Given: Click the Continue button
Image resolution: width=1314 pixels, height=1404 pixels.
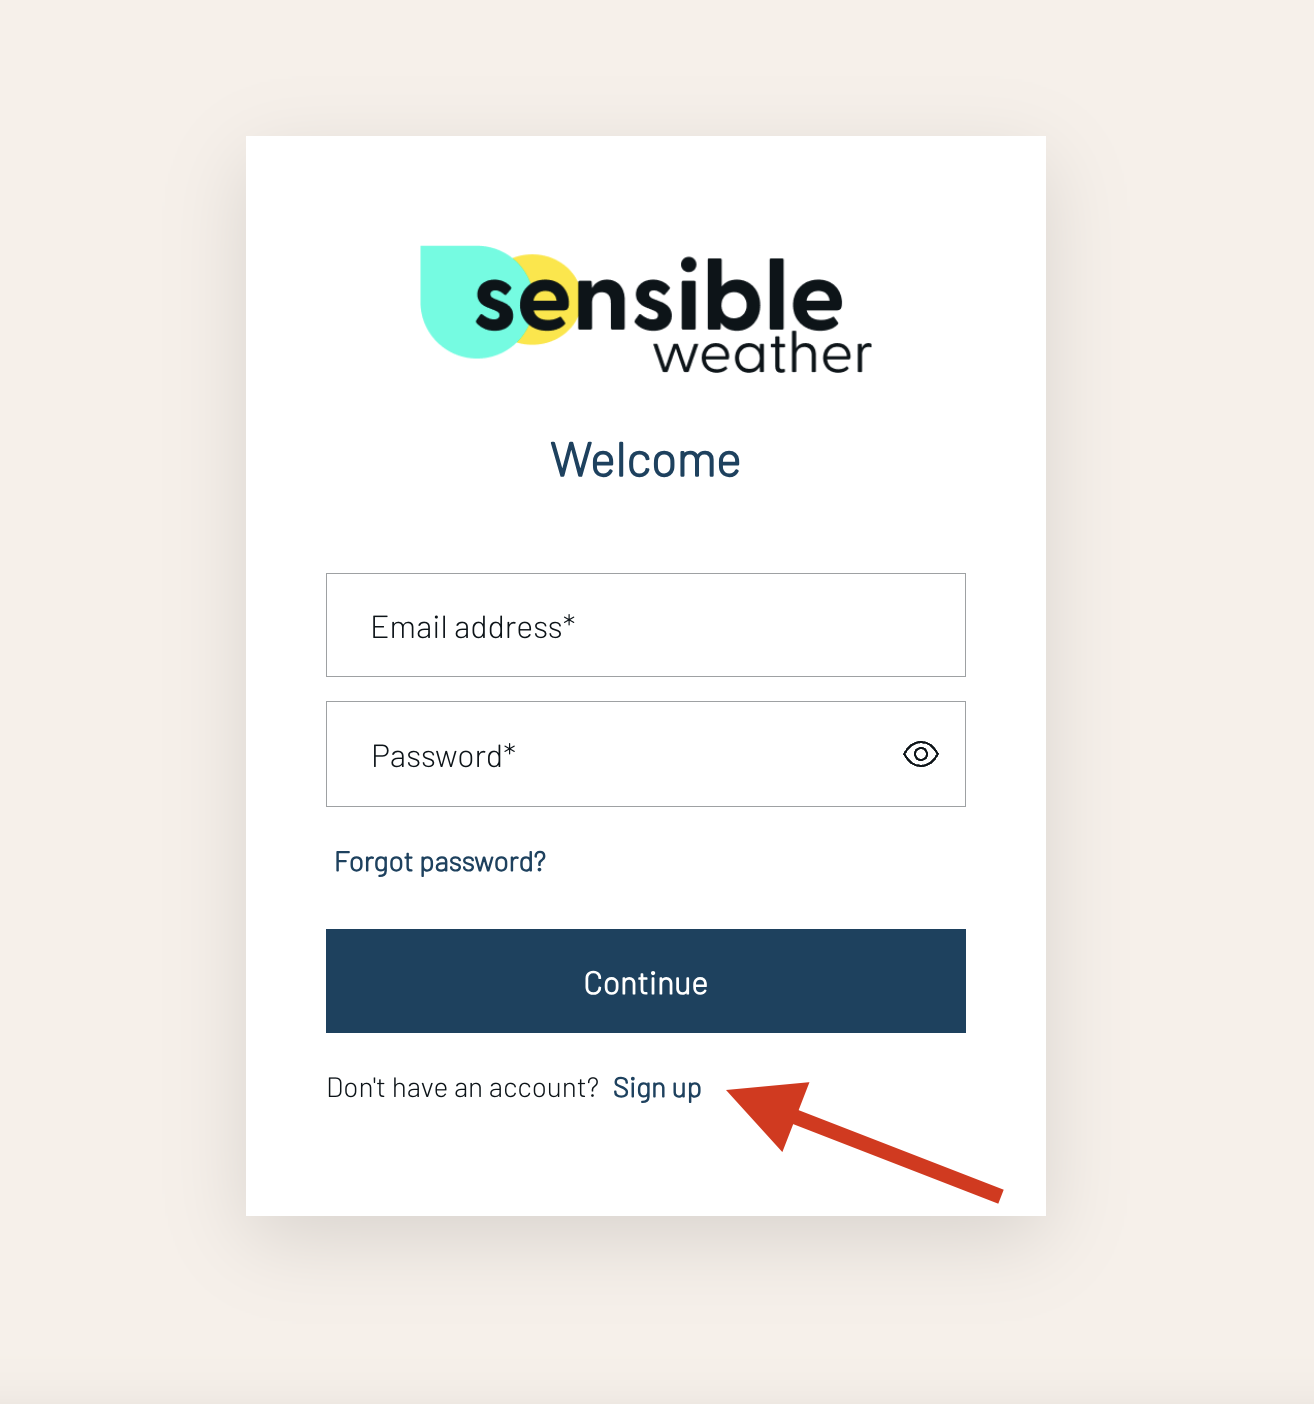Looking at the screenshot, I should pos(645,981).
